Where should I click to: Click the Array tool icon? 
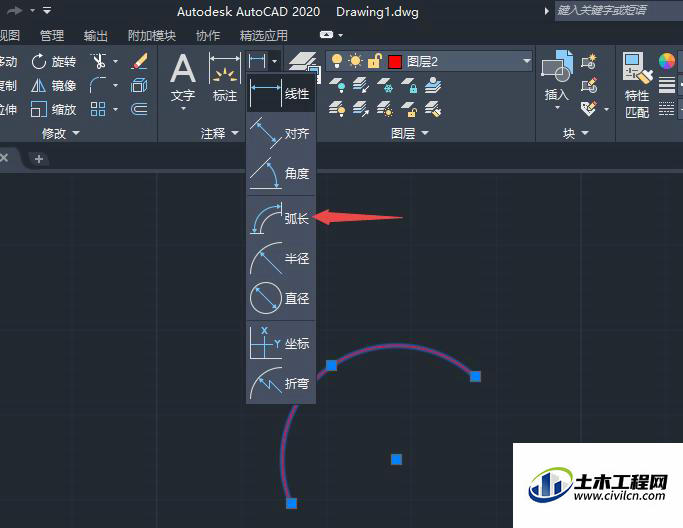pos(98,109)
